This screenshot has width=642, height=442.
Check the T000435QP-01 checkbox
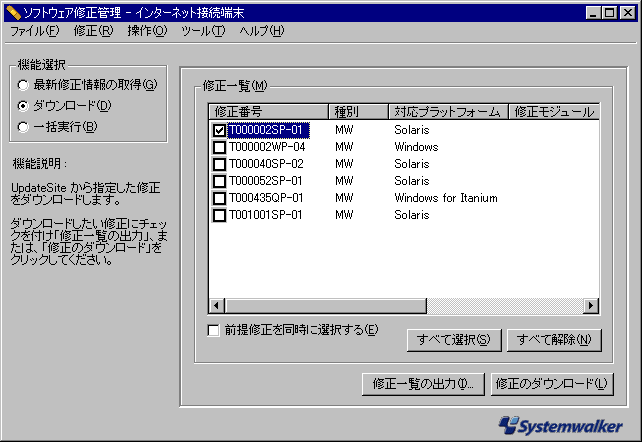219,198
